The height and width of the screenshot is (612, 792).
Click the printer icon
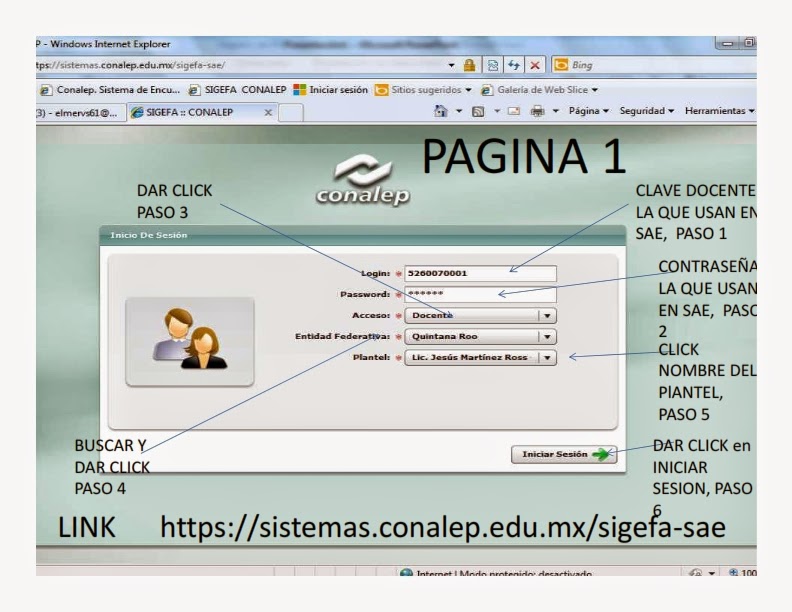tap(537, 111)
